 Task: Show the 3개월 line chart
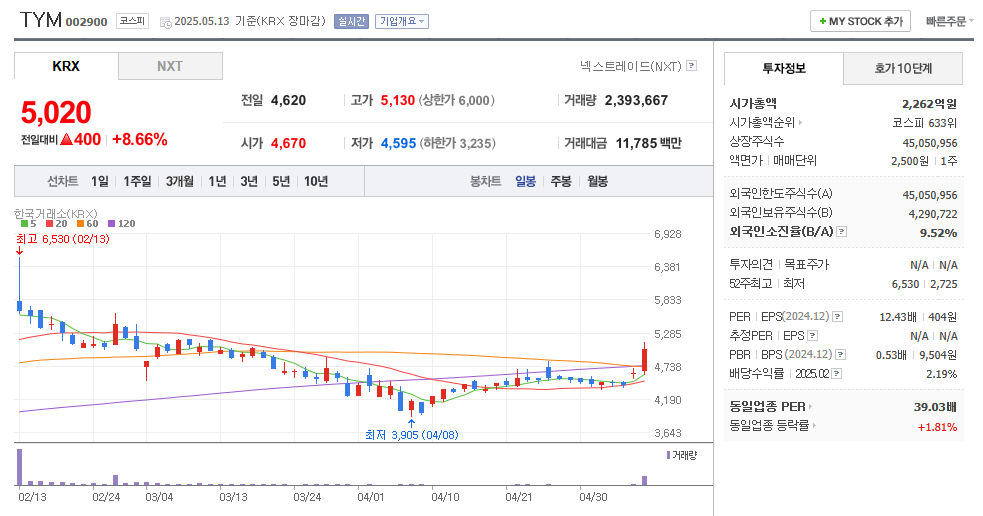point(180,182)
